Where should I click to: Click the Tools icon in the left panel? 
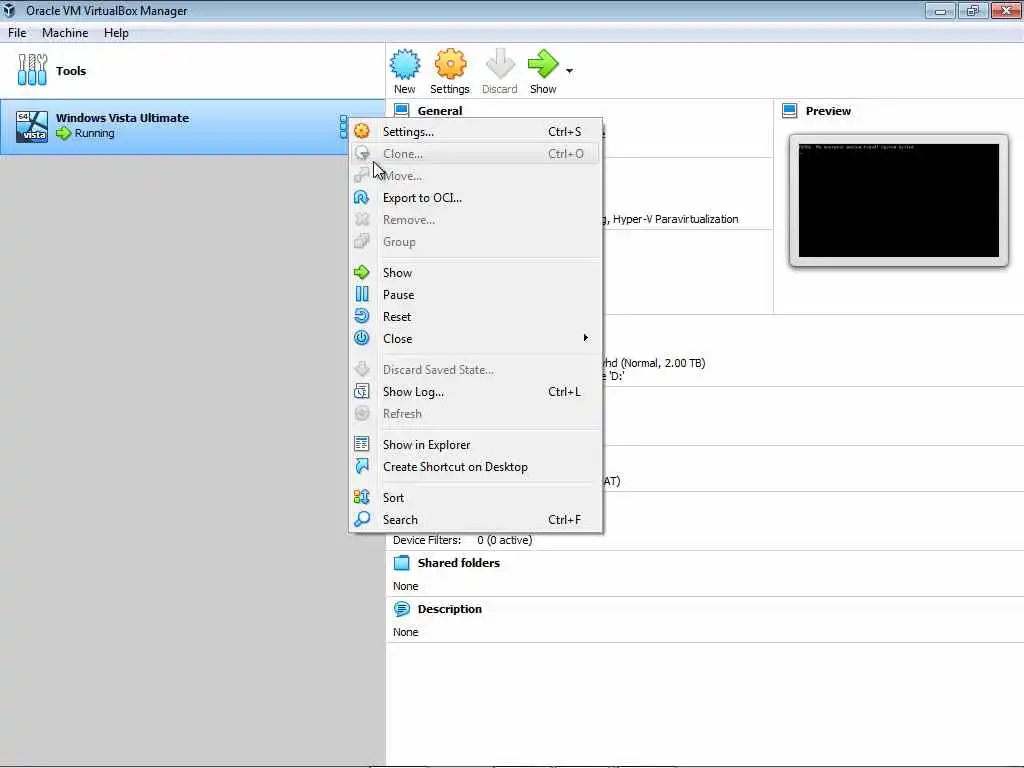tap(32, 70)
